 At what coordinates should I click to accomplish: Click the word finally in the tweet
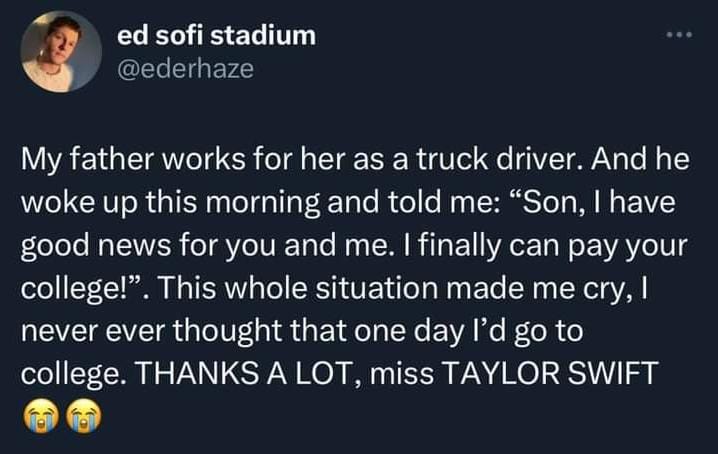(x=459, y=245)
